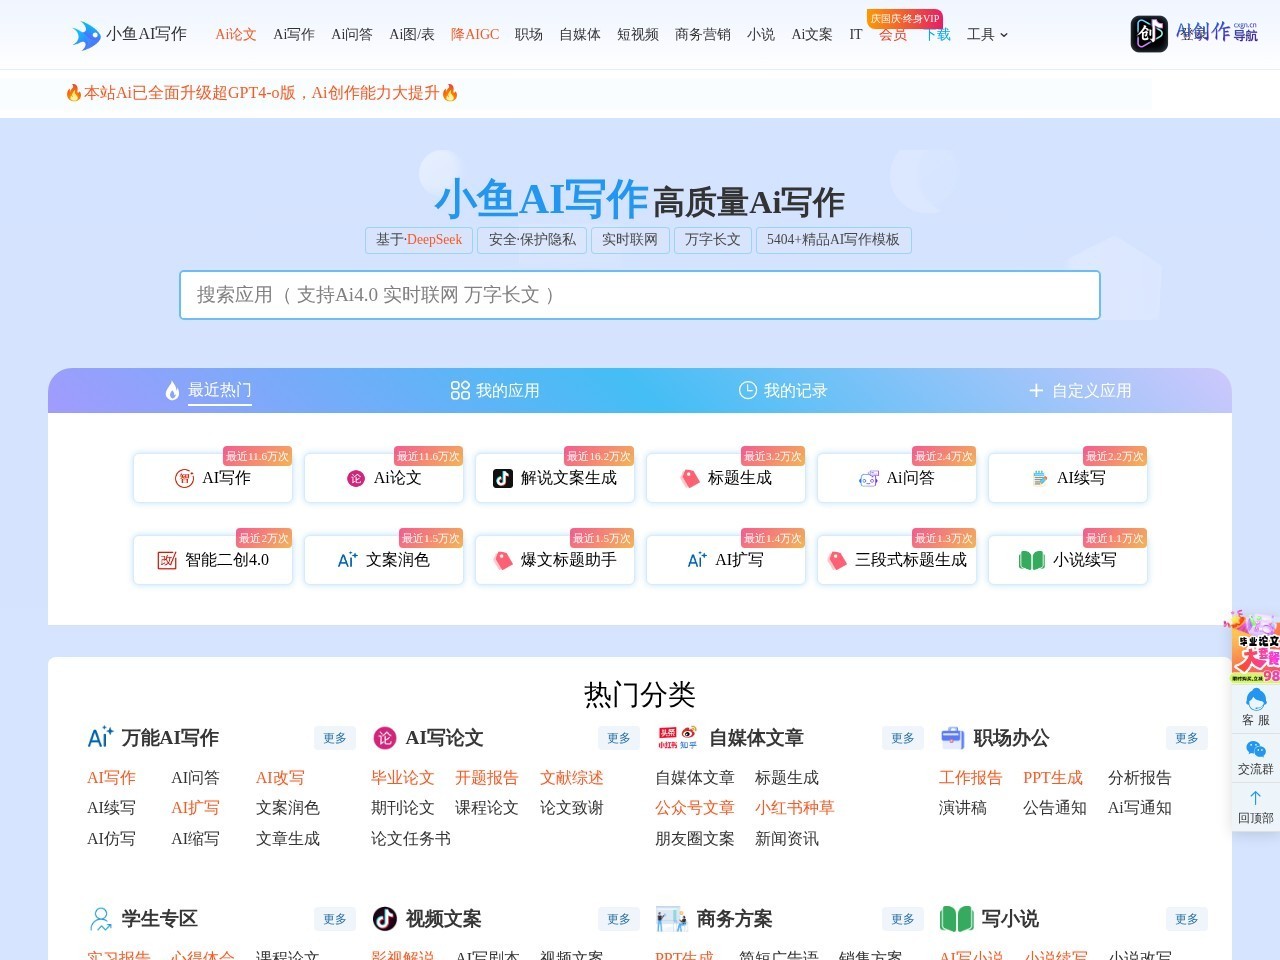This screenshot has width=1280, height=960.
Task: Open the Ai论文 navigation menu item
Action: pos(236,35)
